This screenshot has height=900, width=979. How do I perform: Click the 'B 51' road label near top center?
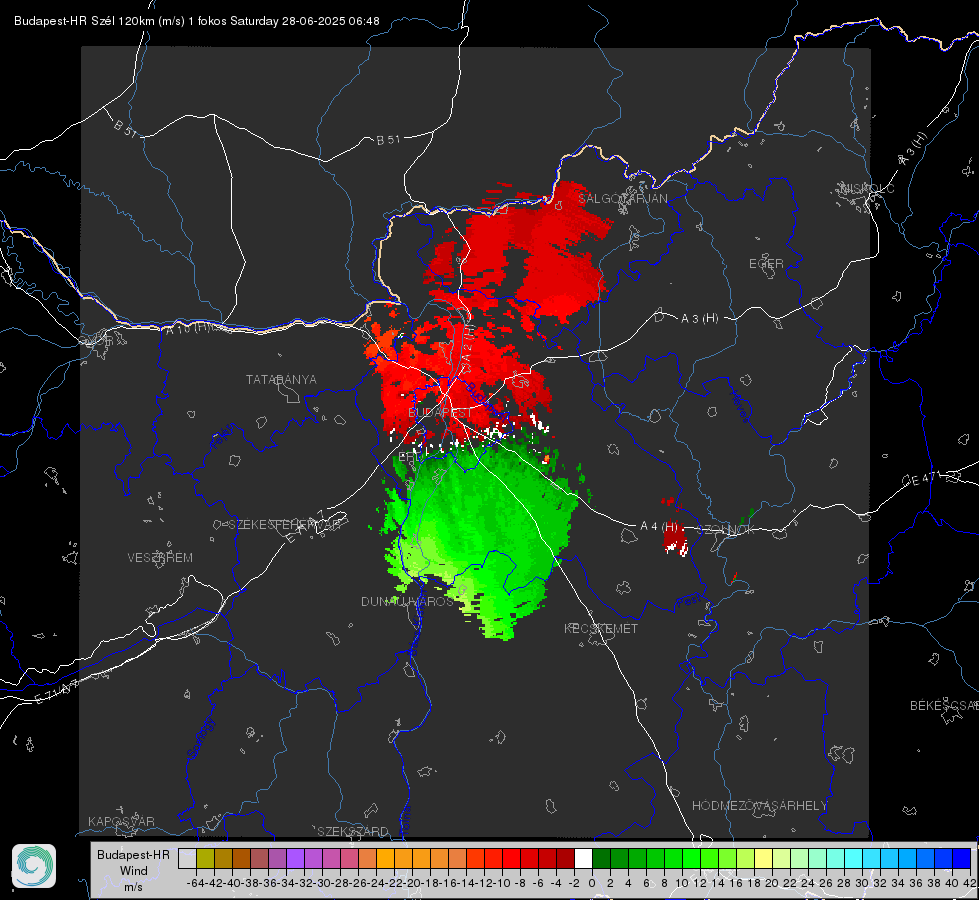click(x=388, y=140)
